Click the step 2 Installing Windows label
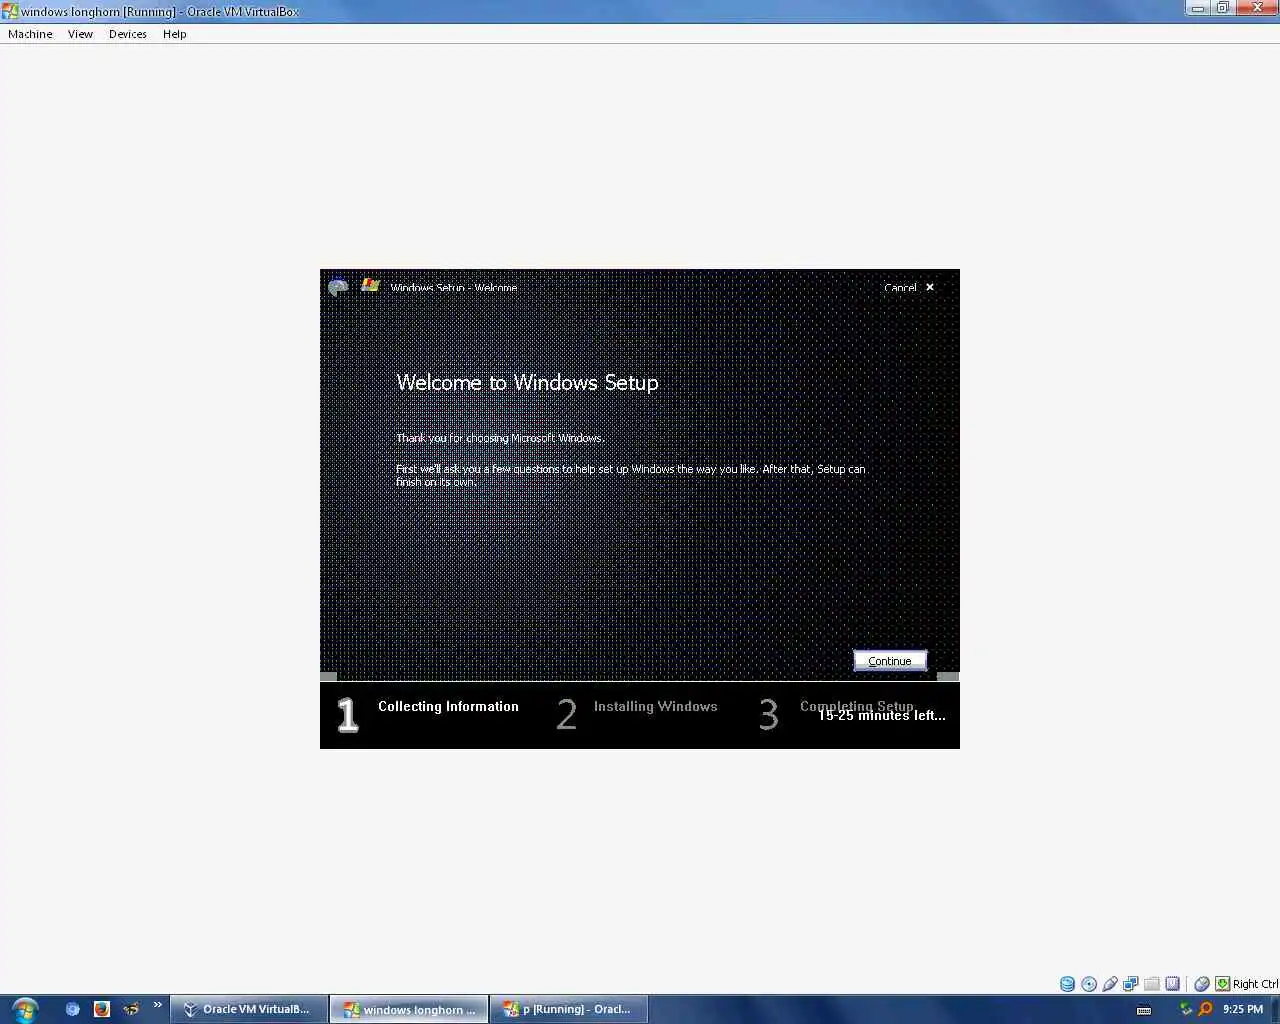Screen dimensions: 1280x1024 656,706
